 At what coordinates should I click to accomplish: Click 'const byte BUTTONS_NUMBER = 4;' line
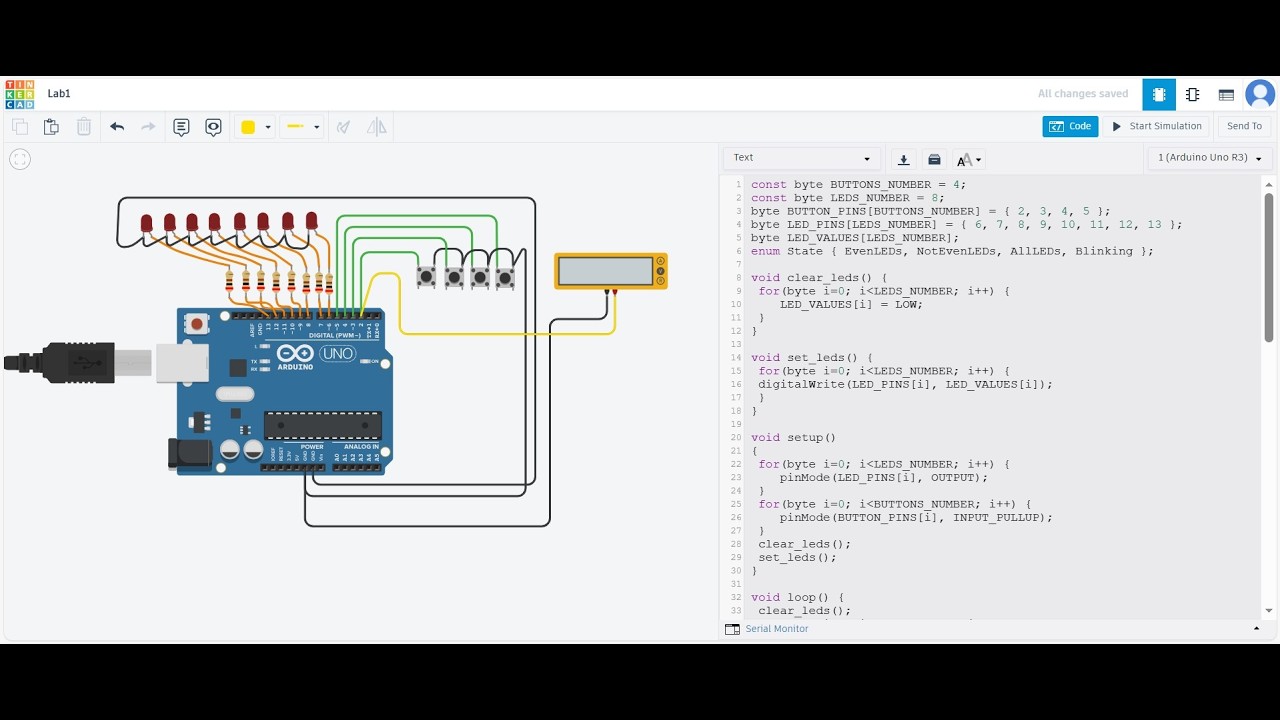point(858,185)
